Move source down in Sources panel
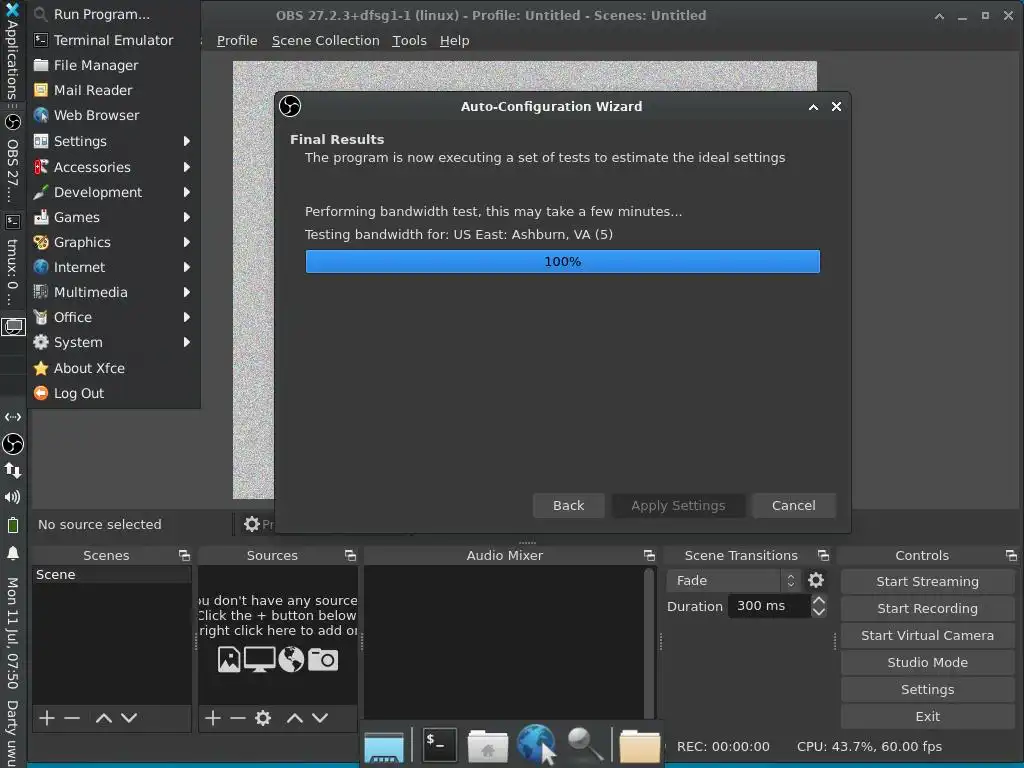Screen dimensions: 1024x768 pos(320,718)
